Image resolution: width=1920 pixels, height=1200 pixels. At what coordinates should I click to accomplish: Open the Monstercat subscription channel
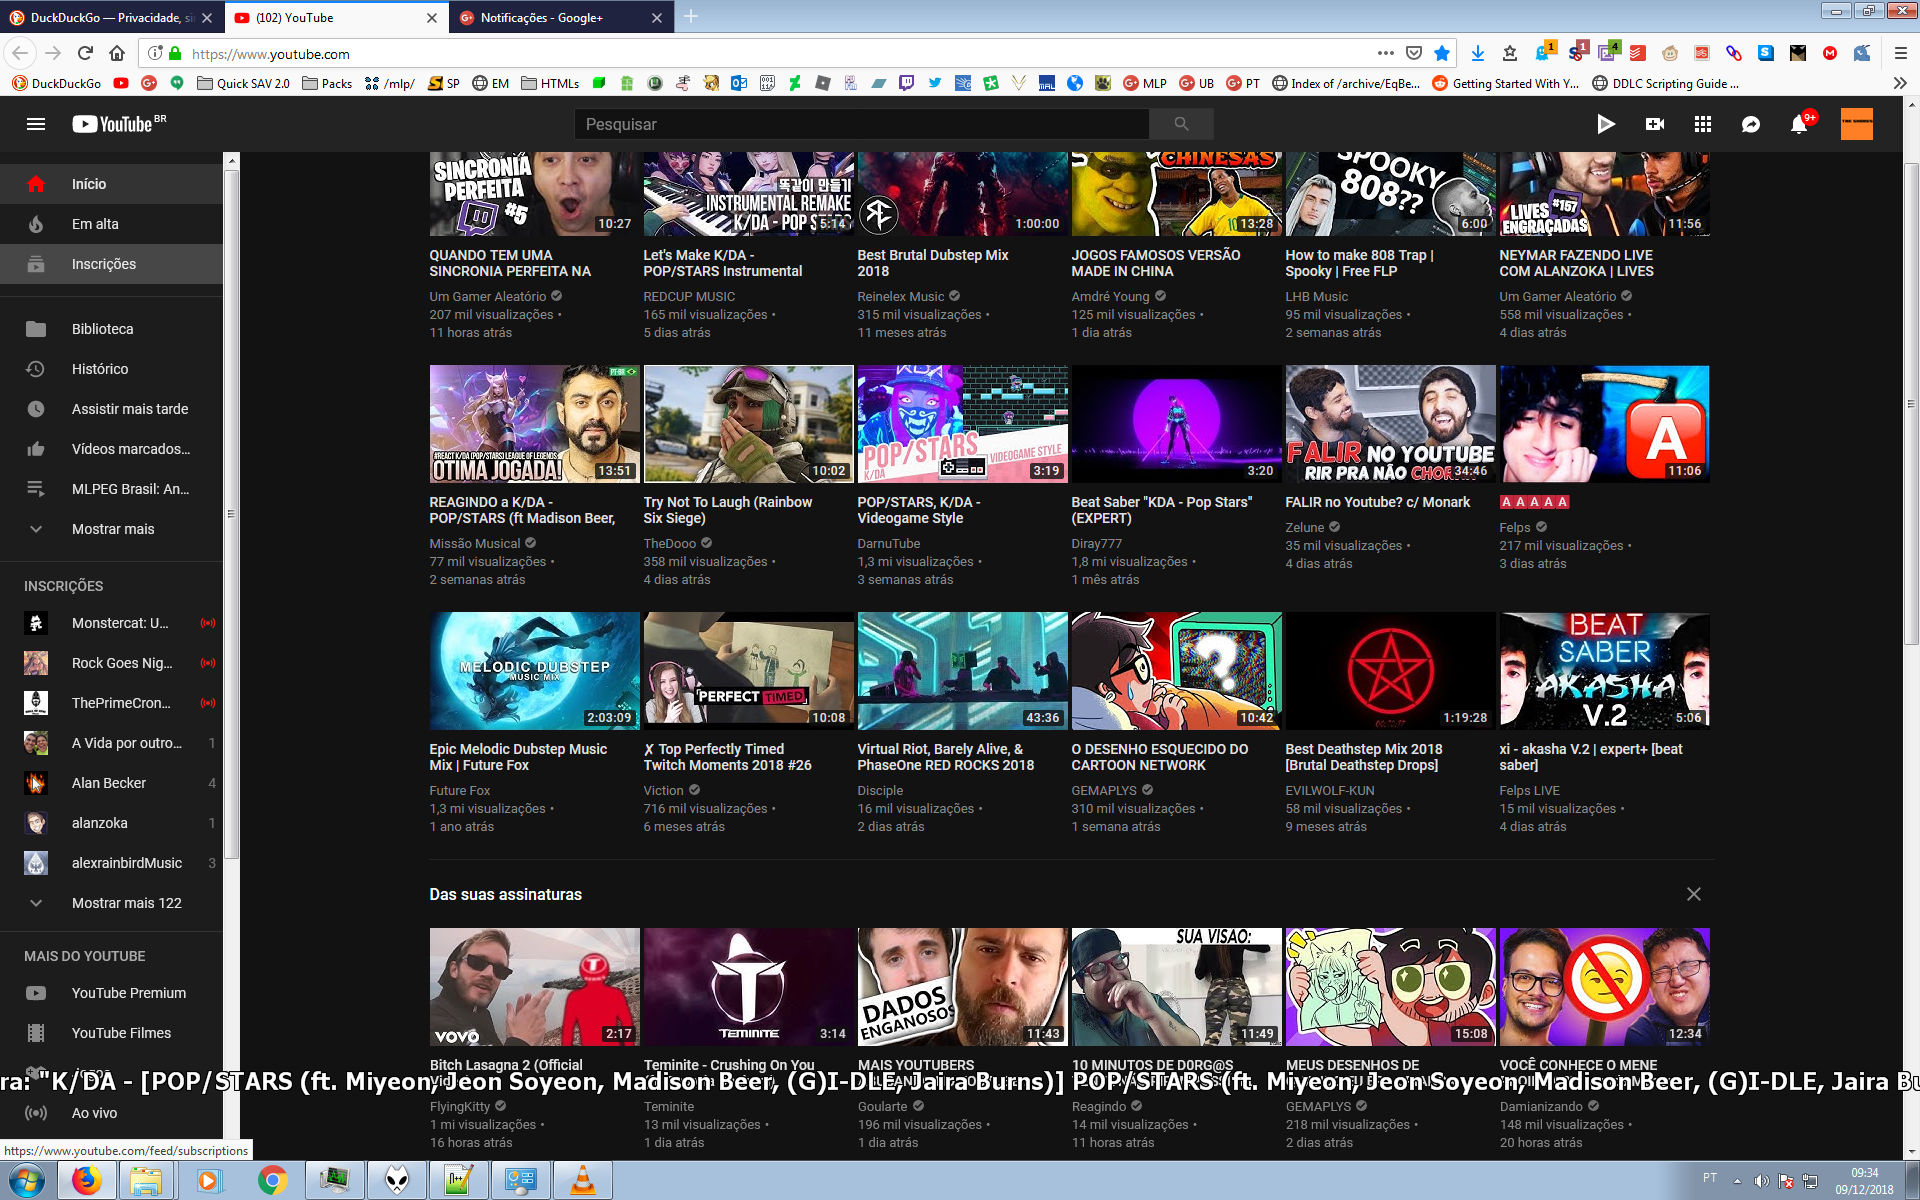tap(119, 623)
